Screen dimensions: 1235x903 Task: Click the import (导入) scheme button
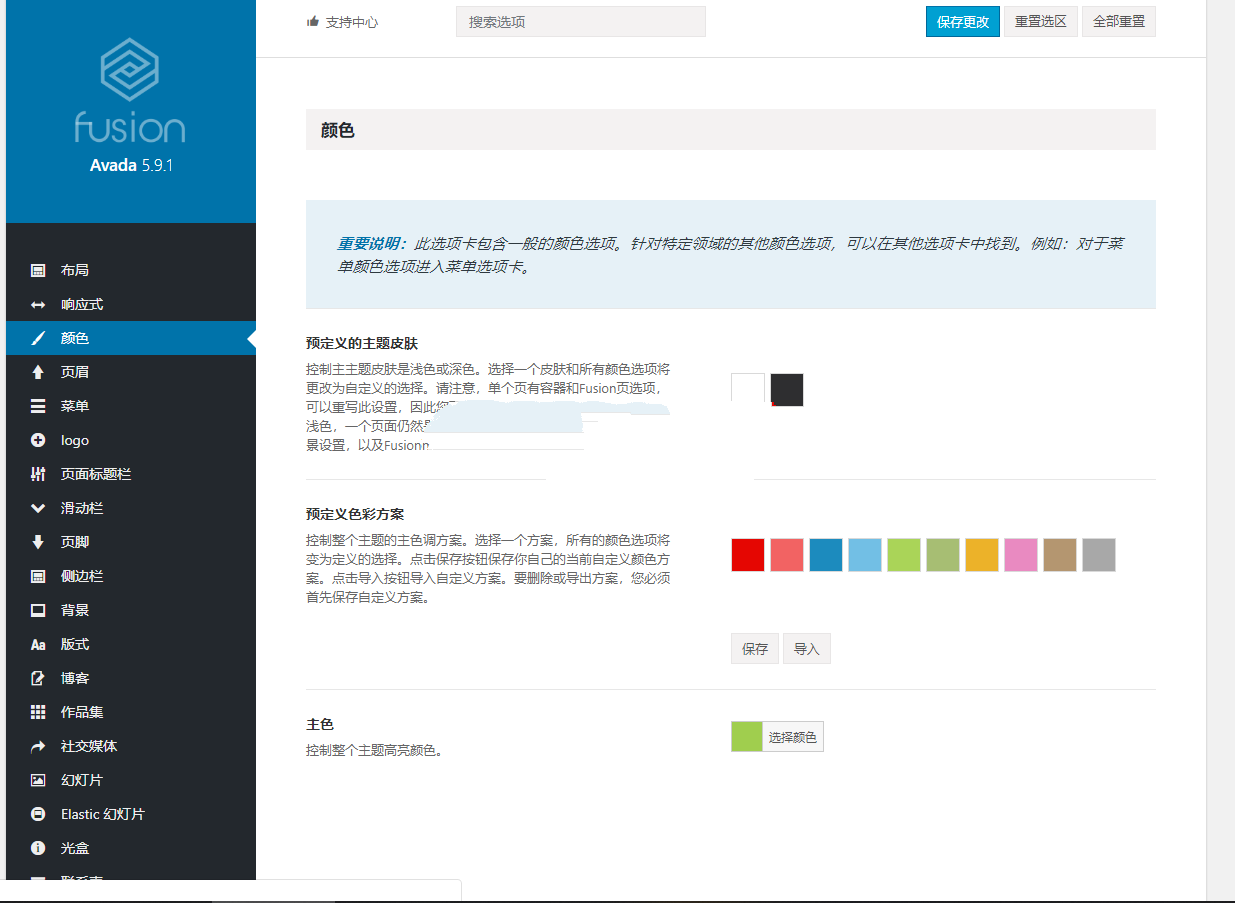806,649
